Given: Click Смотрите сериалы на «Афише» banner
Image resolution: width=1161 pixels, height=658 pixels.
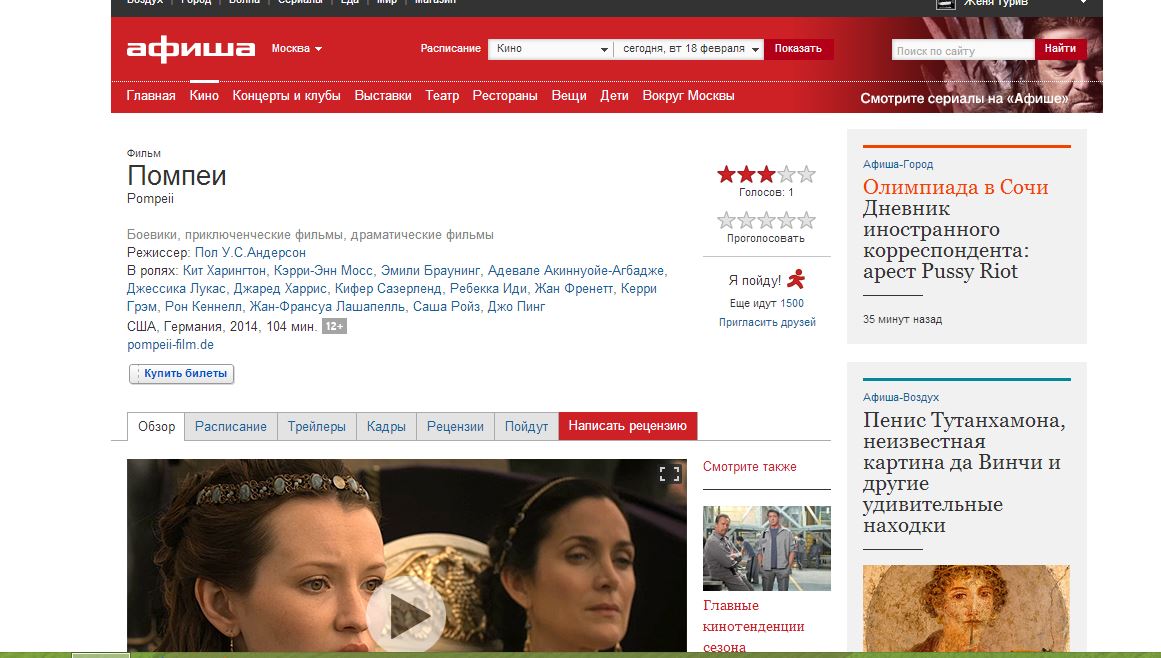Looking at the screenshot, I should [964, 98].
